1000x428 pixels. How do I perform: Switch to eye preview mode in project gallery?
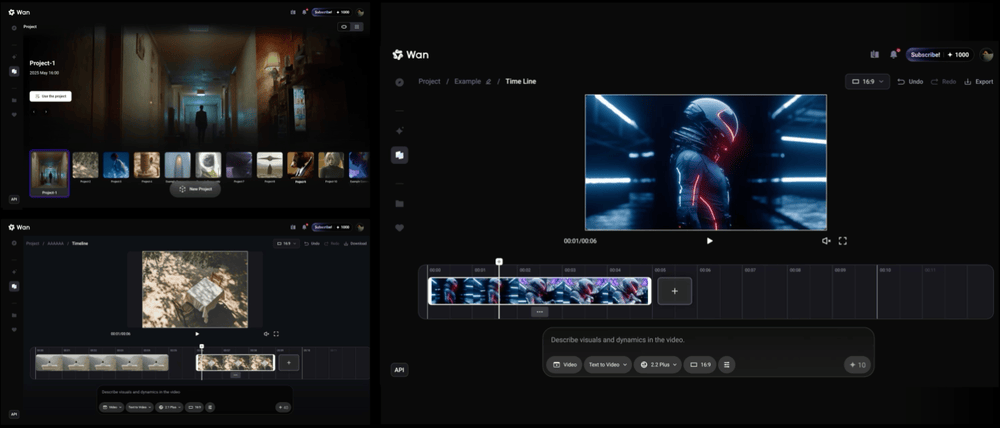pyautogui.click(x=344, y=27)
